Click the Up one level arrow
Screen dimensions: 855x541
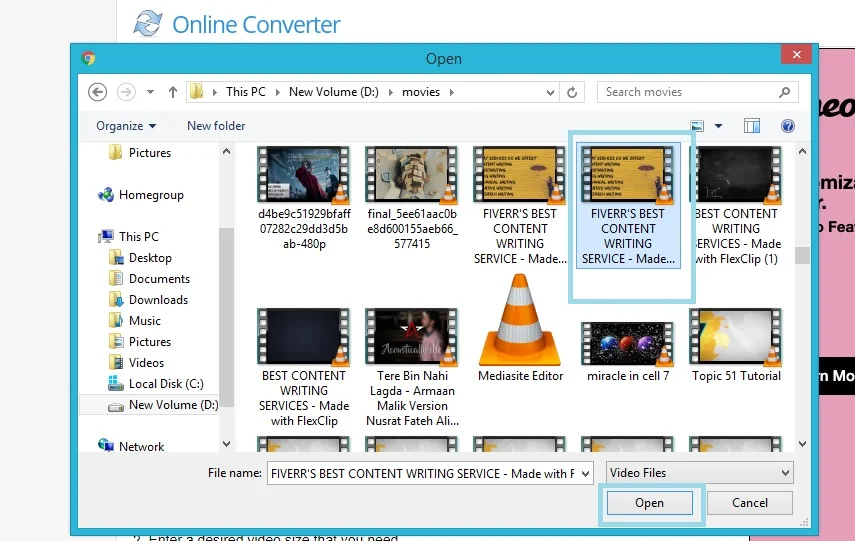[173, 92]
